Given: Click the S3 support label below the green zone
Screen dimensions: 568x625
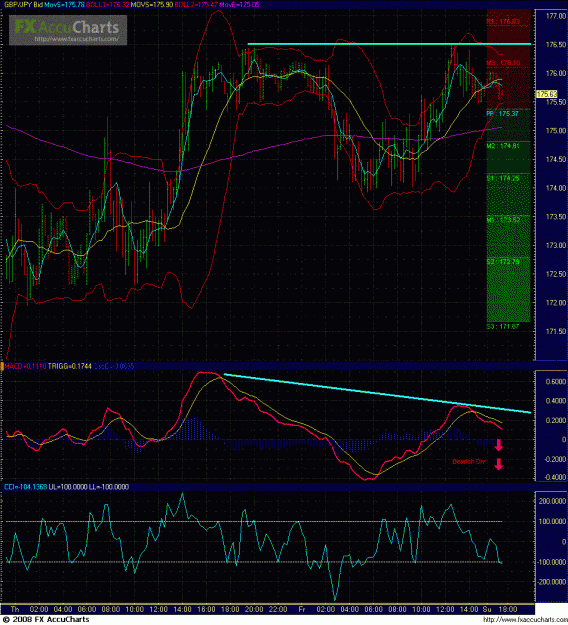Looking at the screenshot, I should [x=503, y=326].
